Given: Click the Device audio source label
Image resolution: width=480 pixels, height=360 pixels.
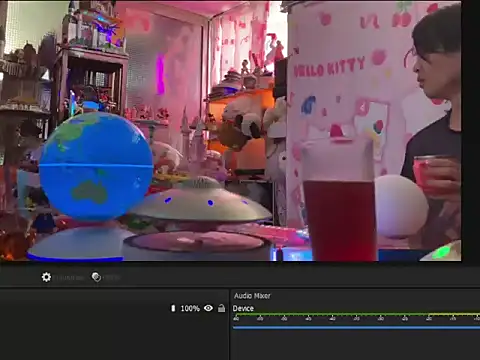Looking at the screenshot, I should tap(243, 308).
